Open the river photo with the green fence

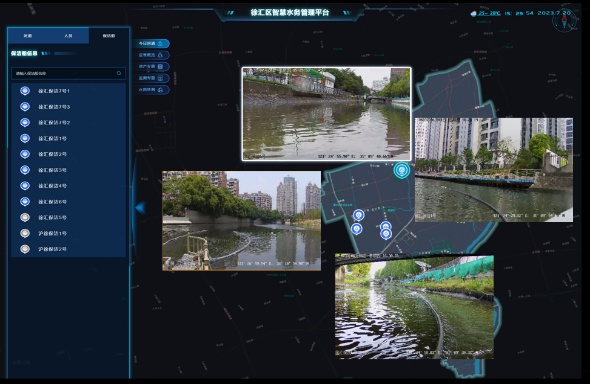tap(414, 306)
